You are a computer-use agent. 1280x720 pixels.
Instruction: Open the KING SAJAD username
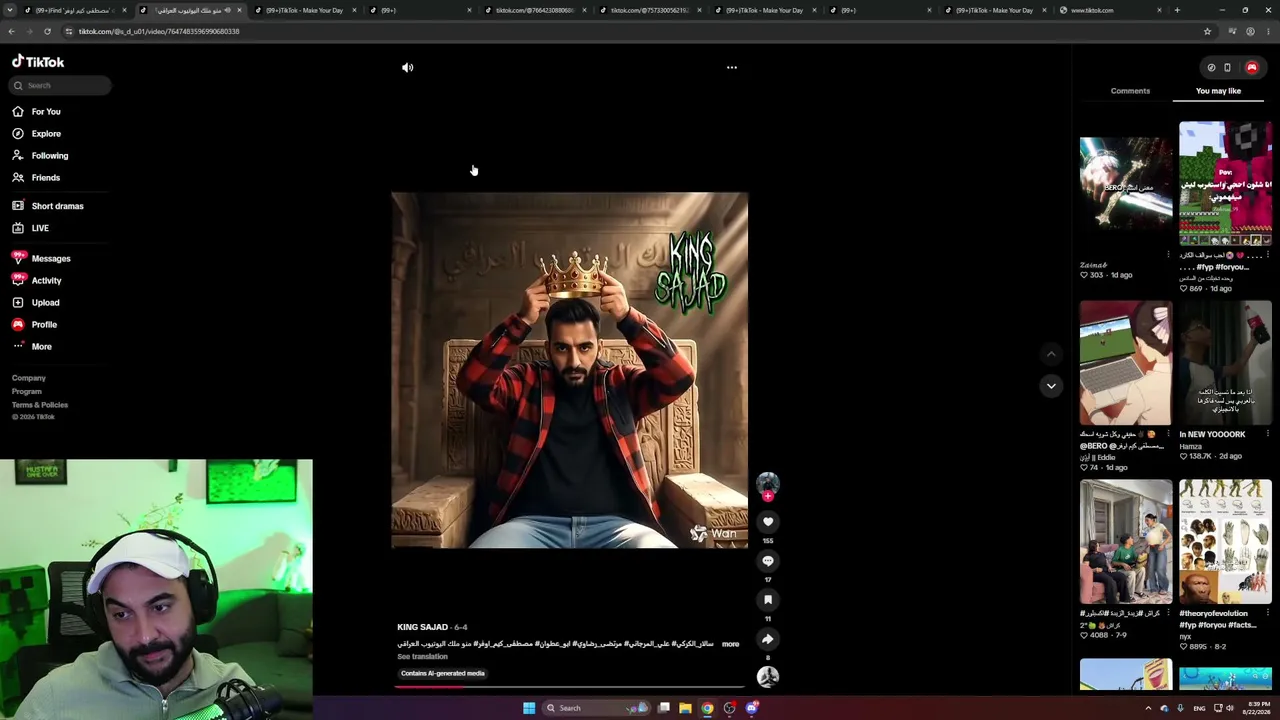coord(422,627)
